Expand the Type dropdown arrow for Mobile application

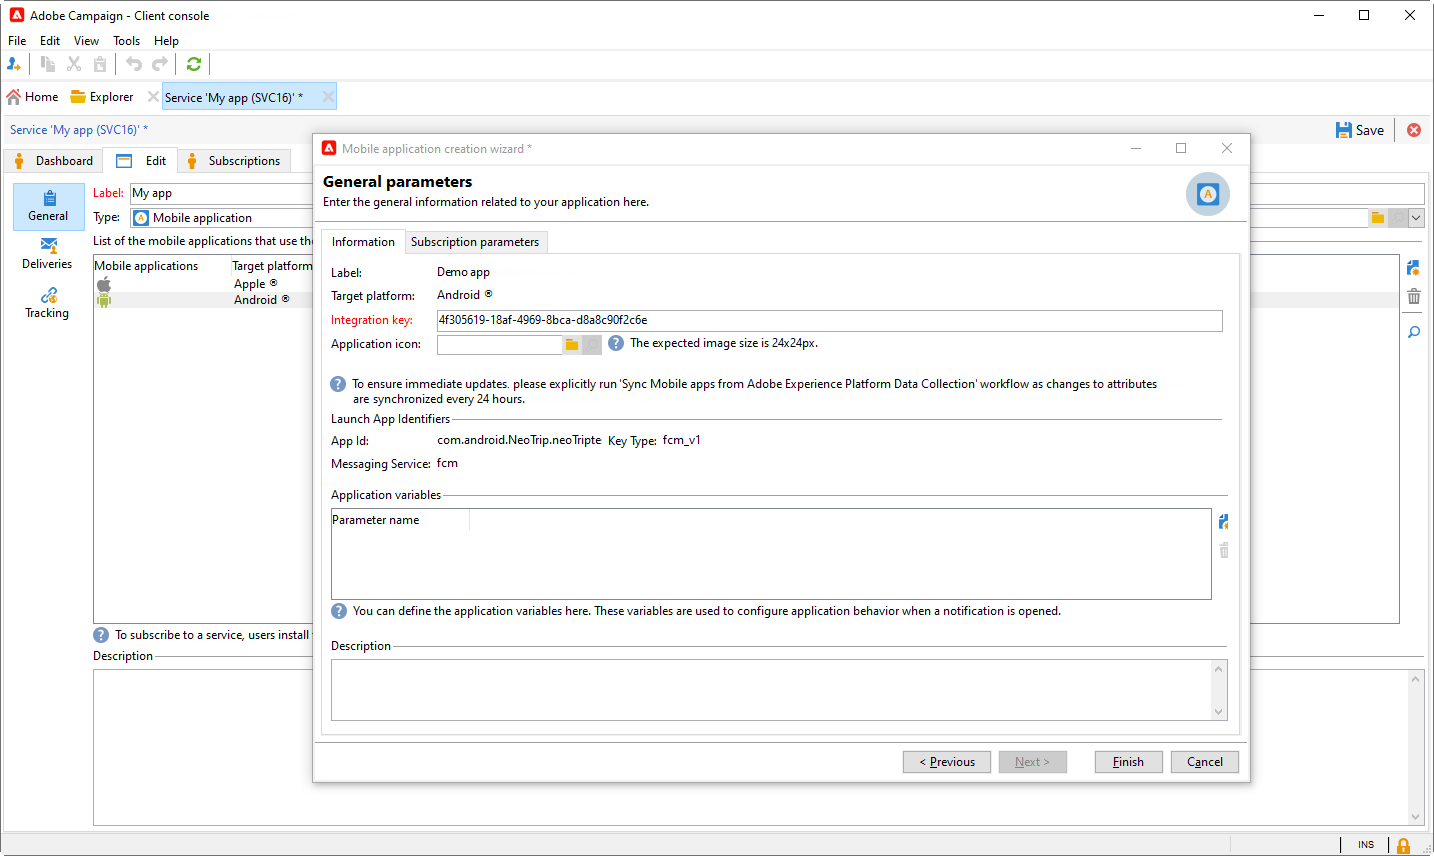[1416, 218]
